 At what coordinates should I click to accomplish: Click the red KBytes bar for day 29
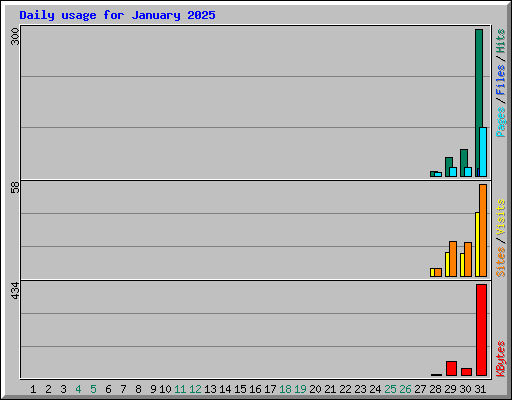[x=451, y=368]
